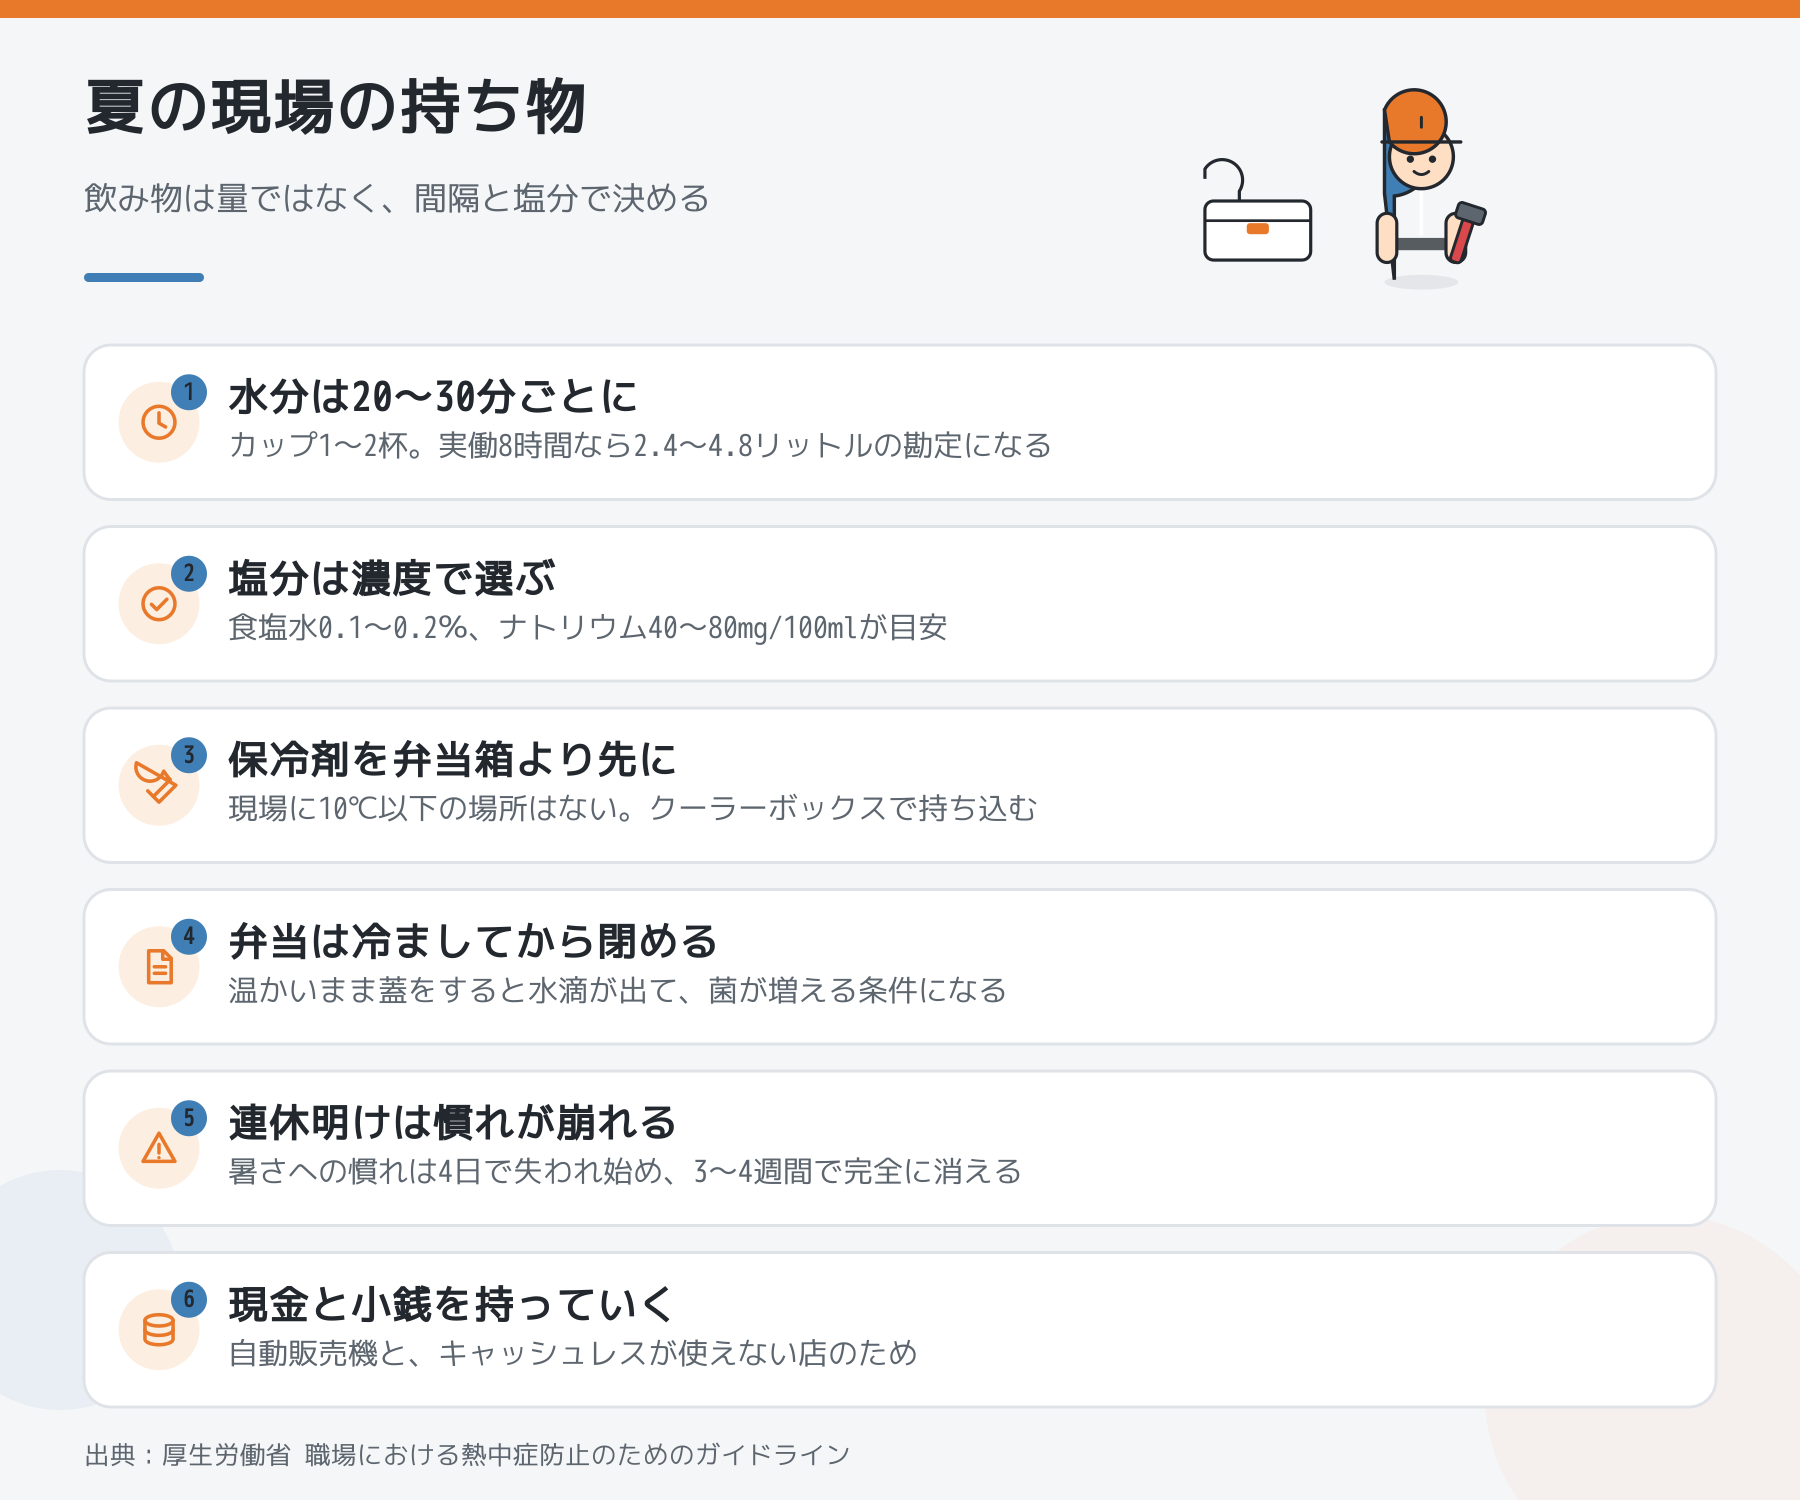Click the text 暑さへの慣れは4日で失われ始め、3〜4週間で完全に消える
The image size is (1800, 1500).
(625, 1171)
